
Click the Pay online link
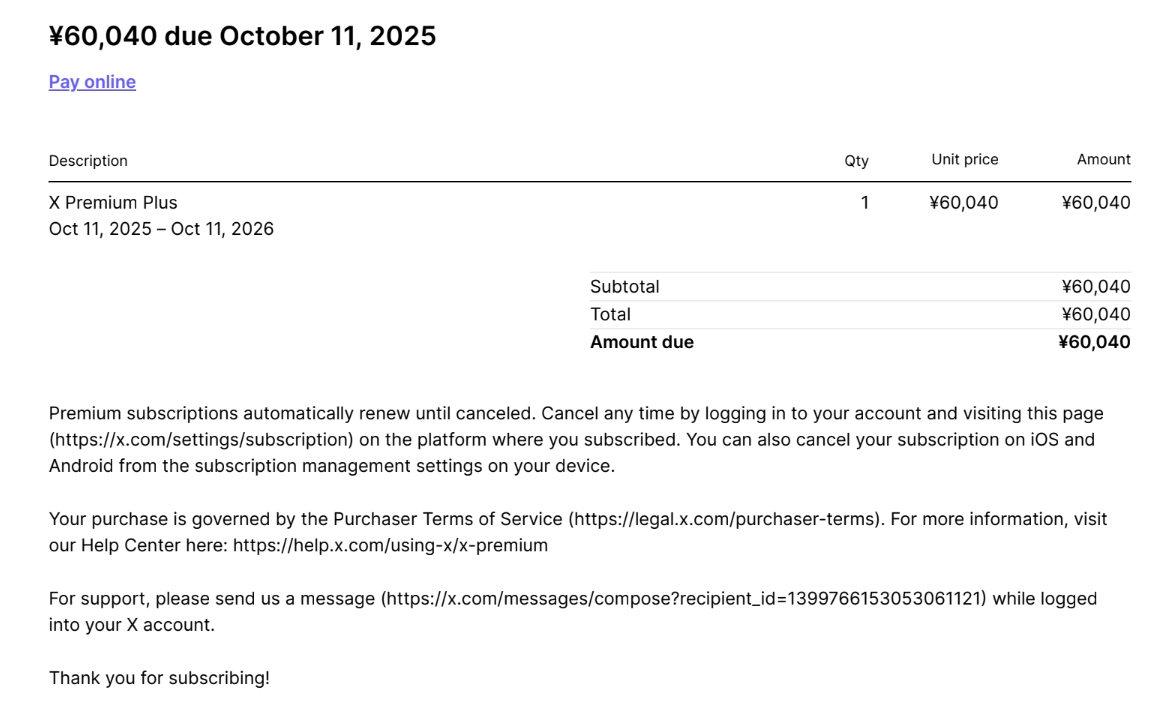[92, 82]
